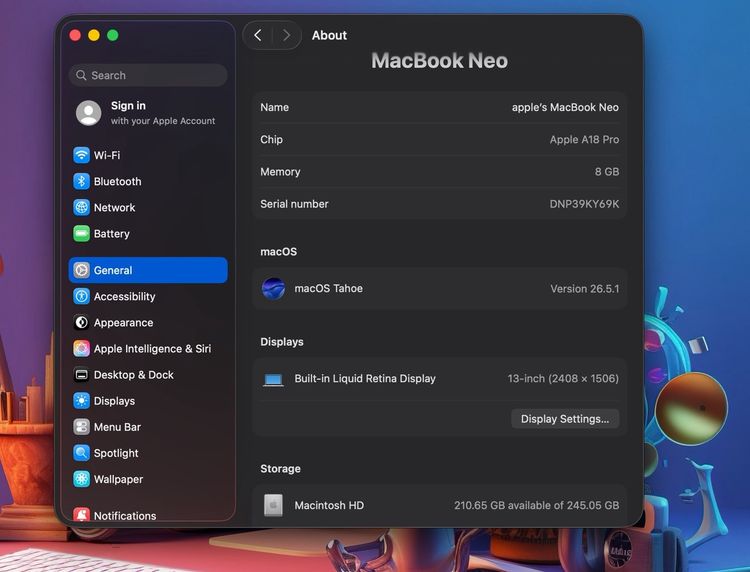Click the Storage section heading
Viewport: 750px width, 572px height.
pos(280,469)
